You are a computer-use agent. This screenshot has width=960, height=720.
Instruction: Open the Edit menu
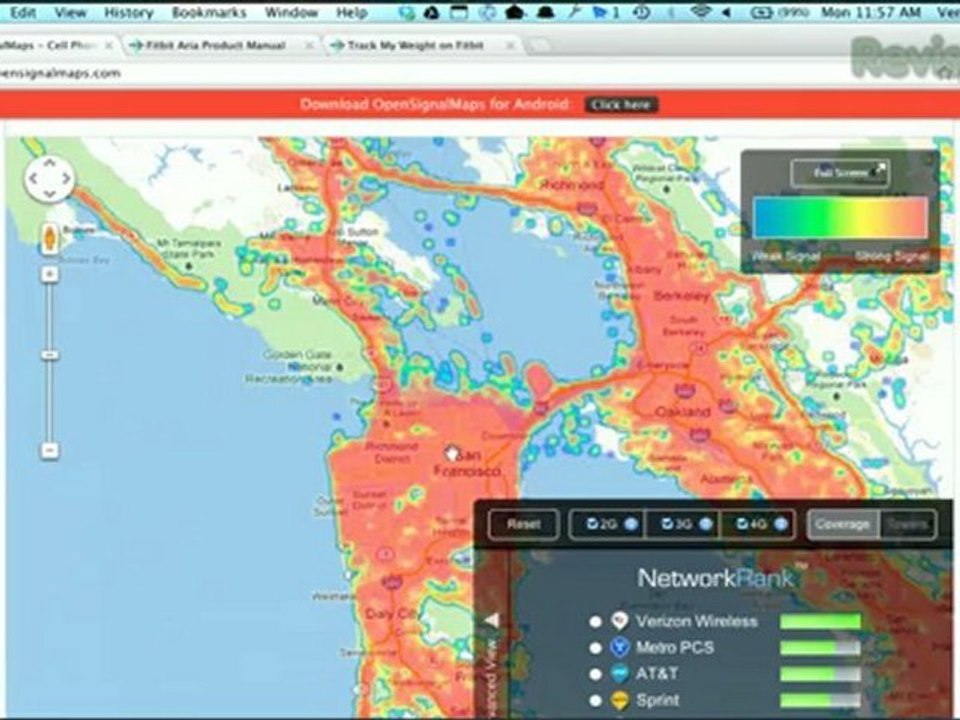coord(23,12)
